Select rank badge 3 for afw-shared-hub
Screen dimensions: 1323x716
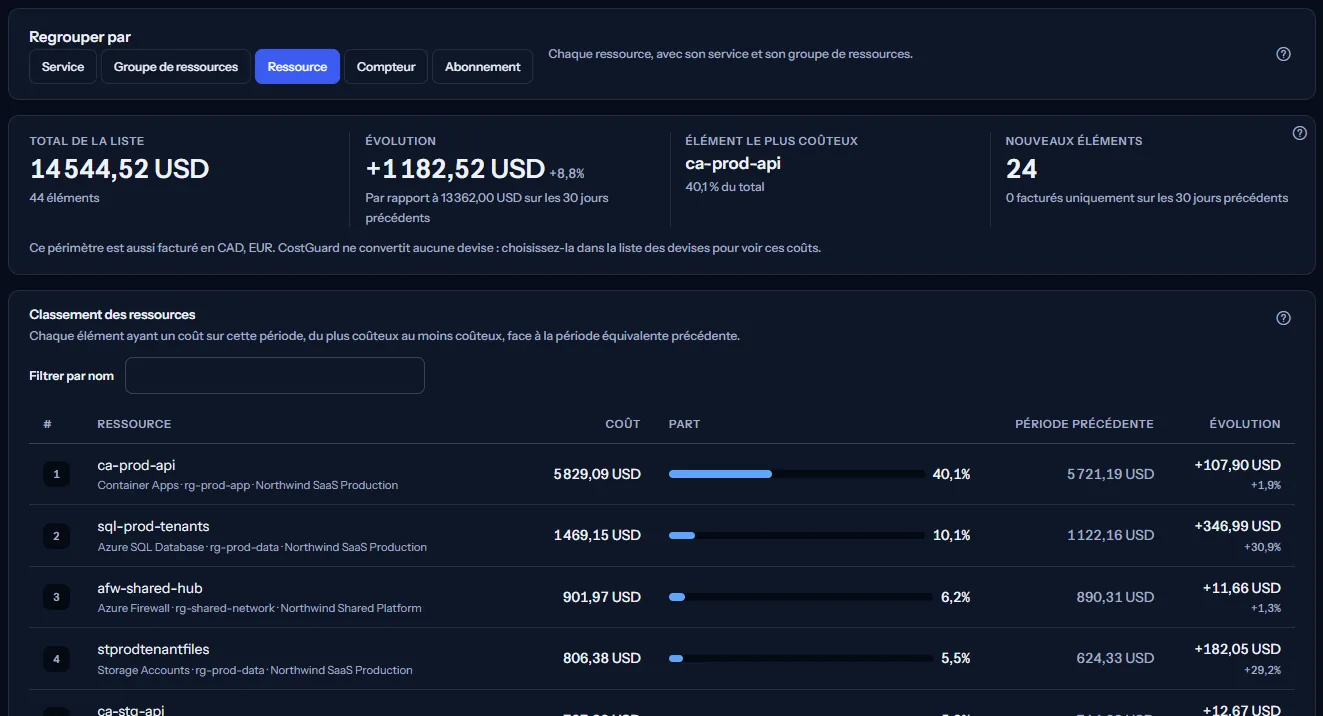56,598
